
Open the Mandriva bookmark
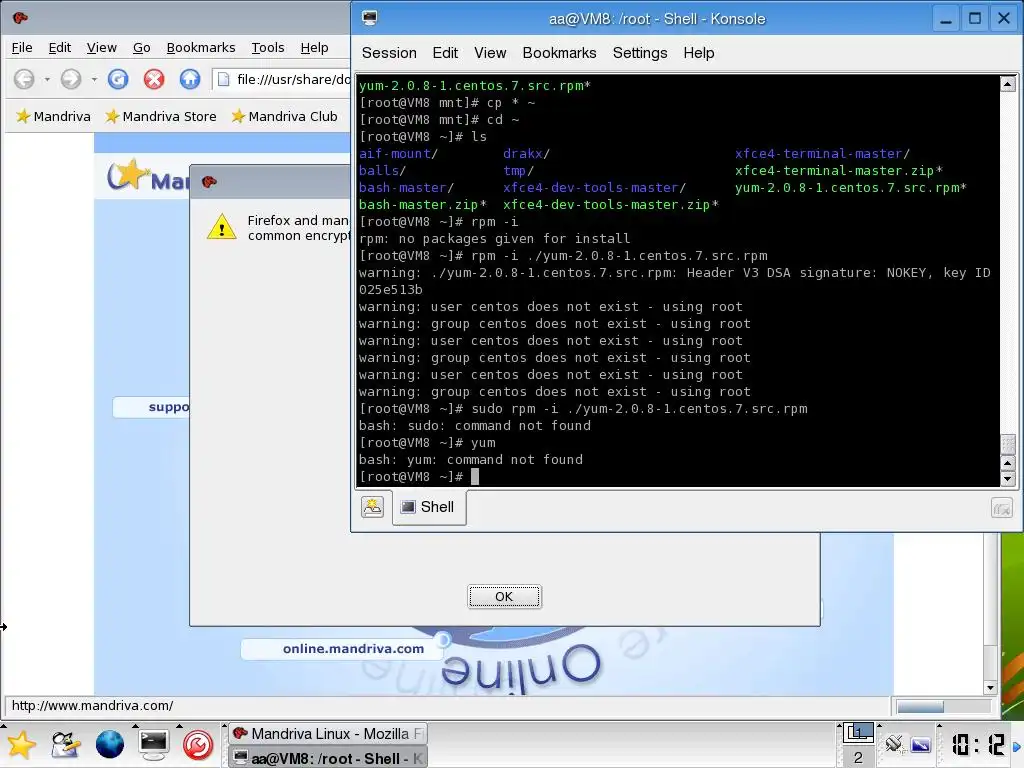click(53, 116)
